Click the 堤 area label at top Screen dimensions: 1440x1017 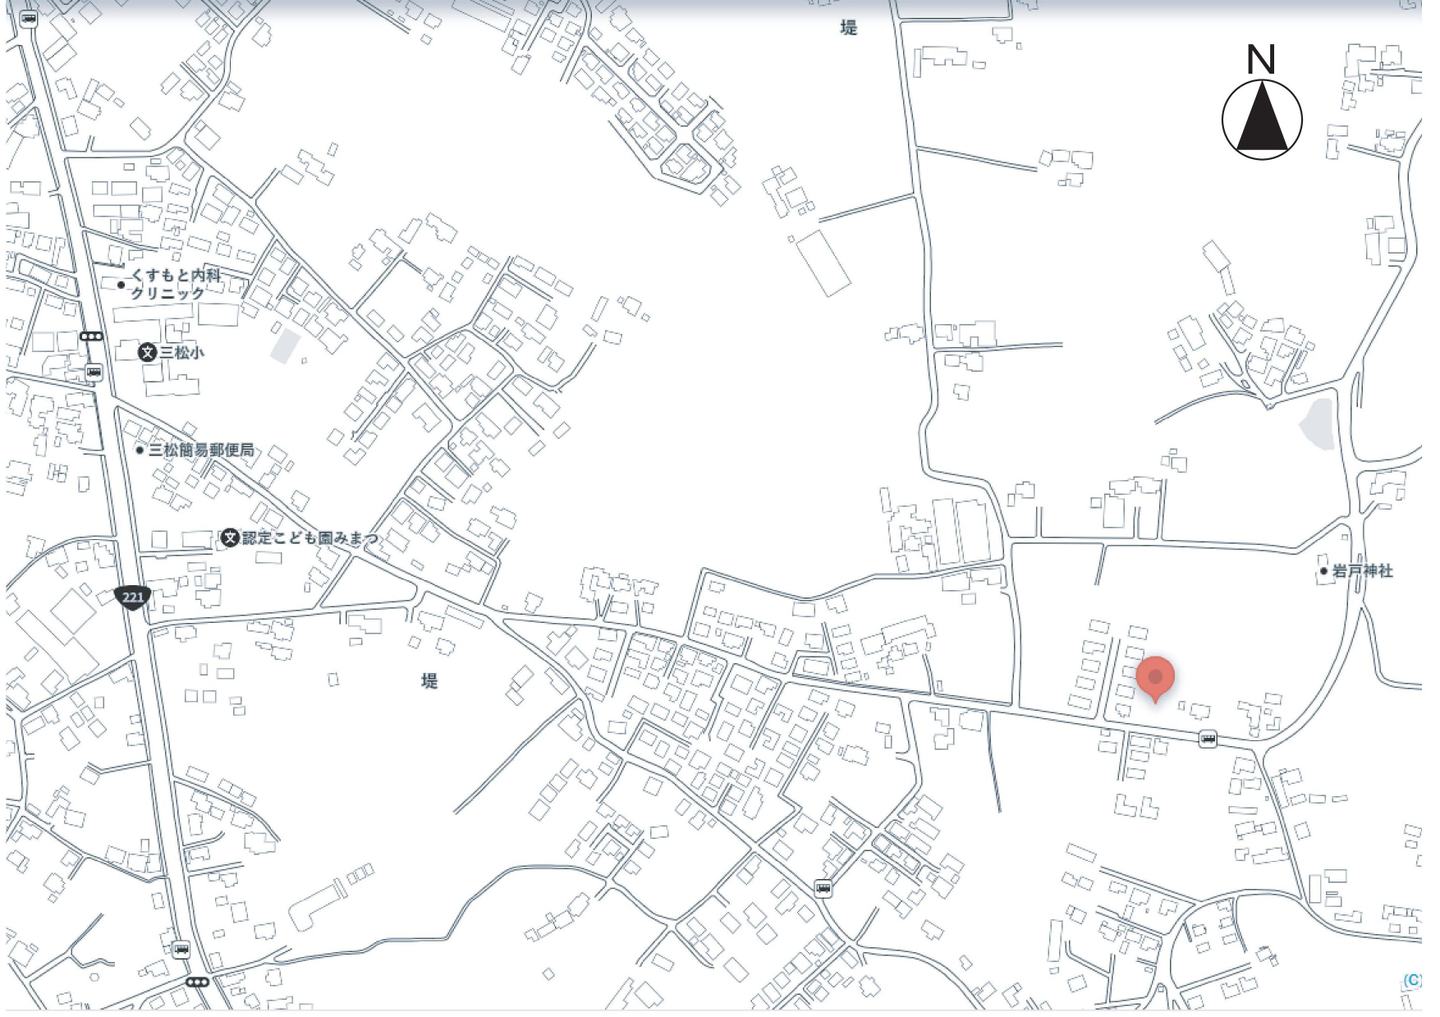click(x=848, y=28)
